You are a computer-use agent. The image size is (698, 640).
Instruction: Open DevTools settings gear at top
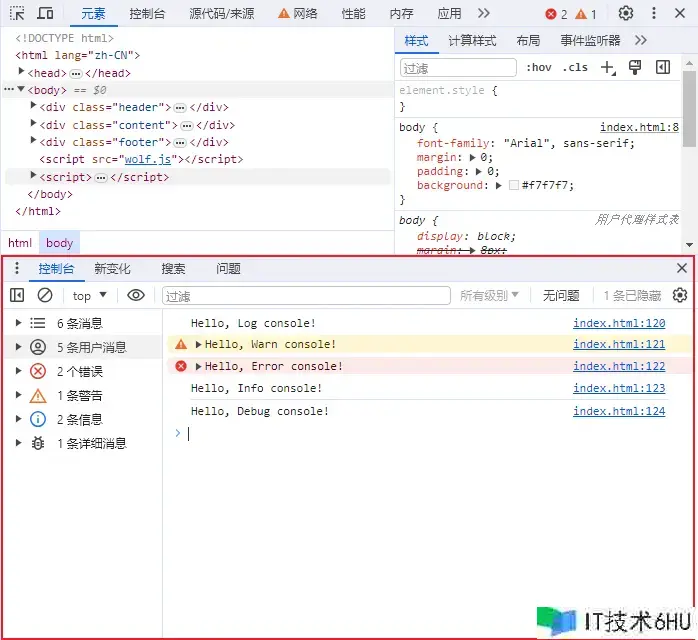pos(626,13)
